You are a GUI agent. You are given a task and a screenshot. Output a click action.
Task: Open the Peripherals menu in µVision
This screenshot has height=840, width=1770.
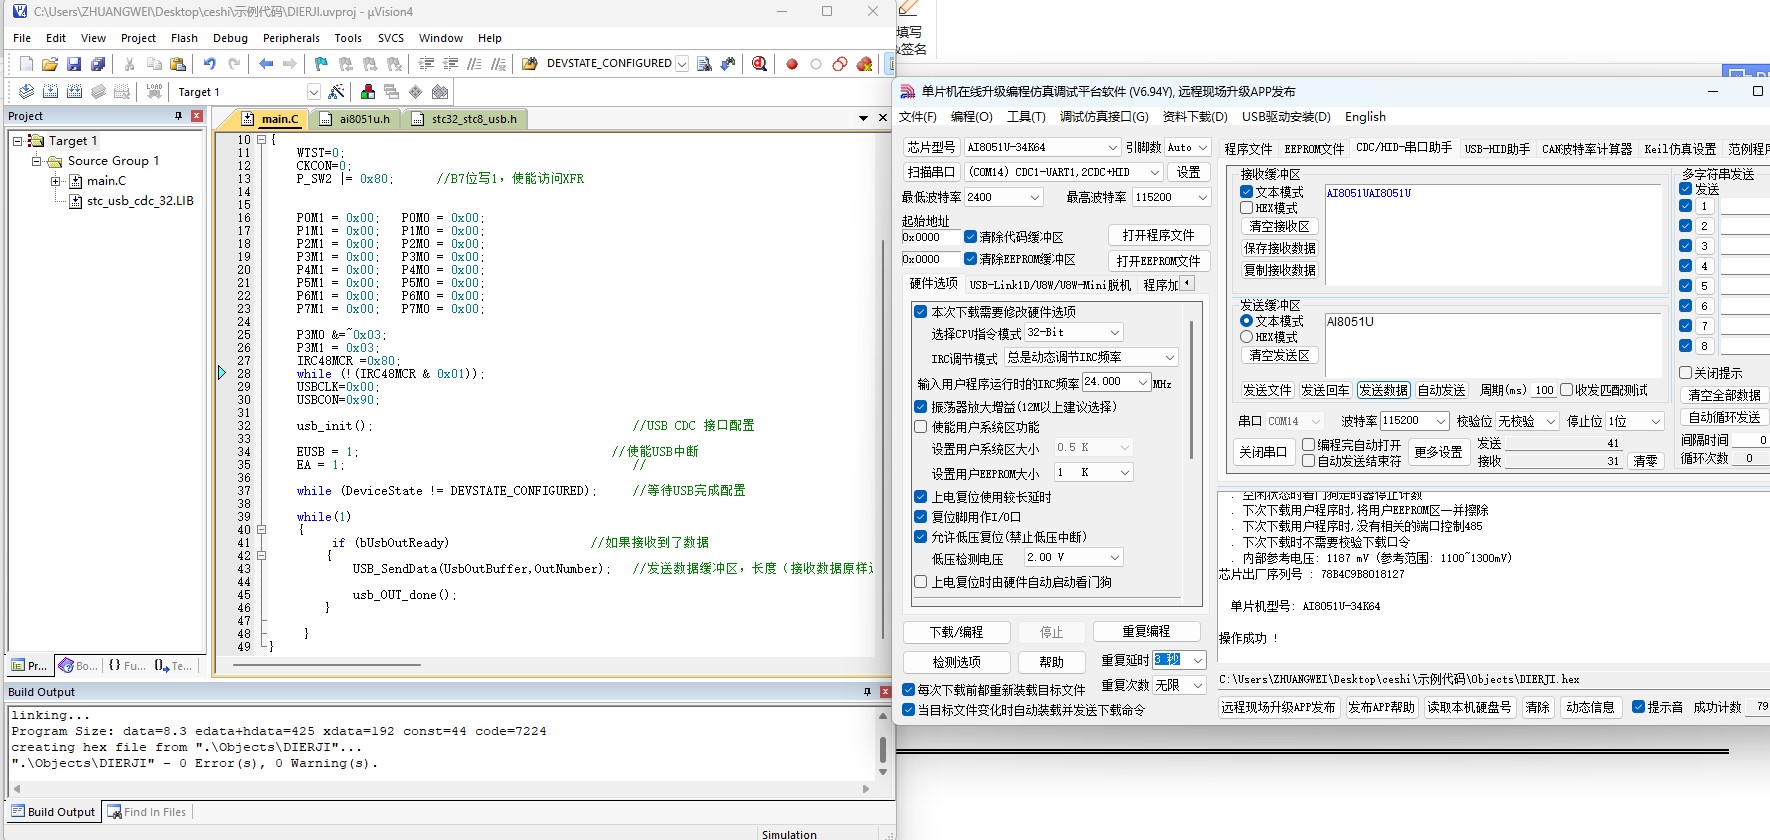[291, 38]
